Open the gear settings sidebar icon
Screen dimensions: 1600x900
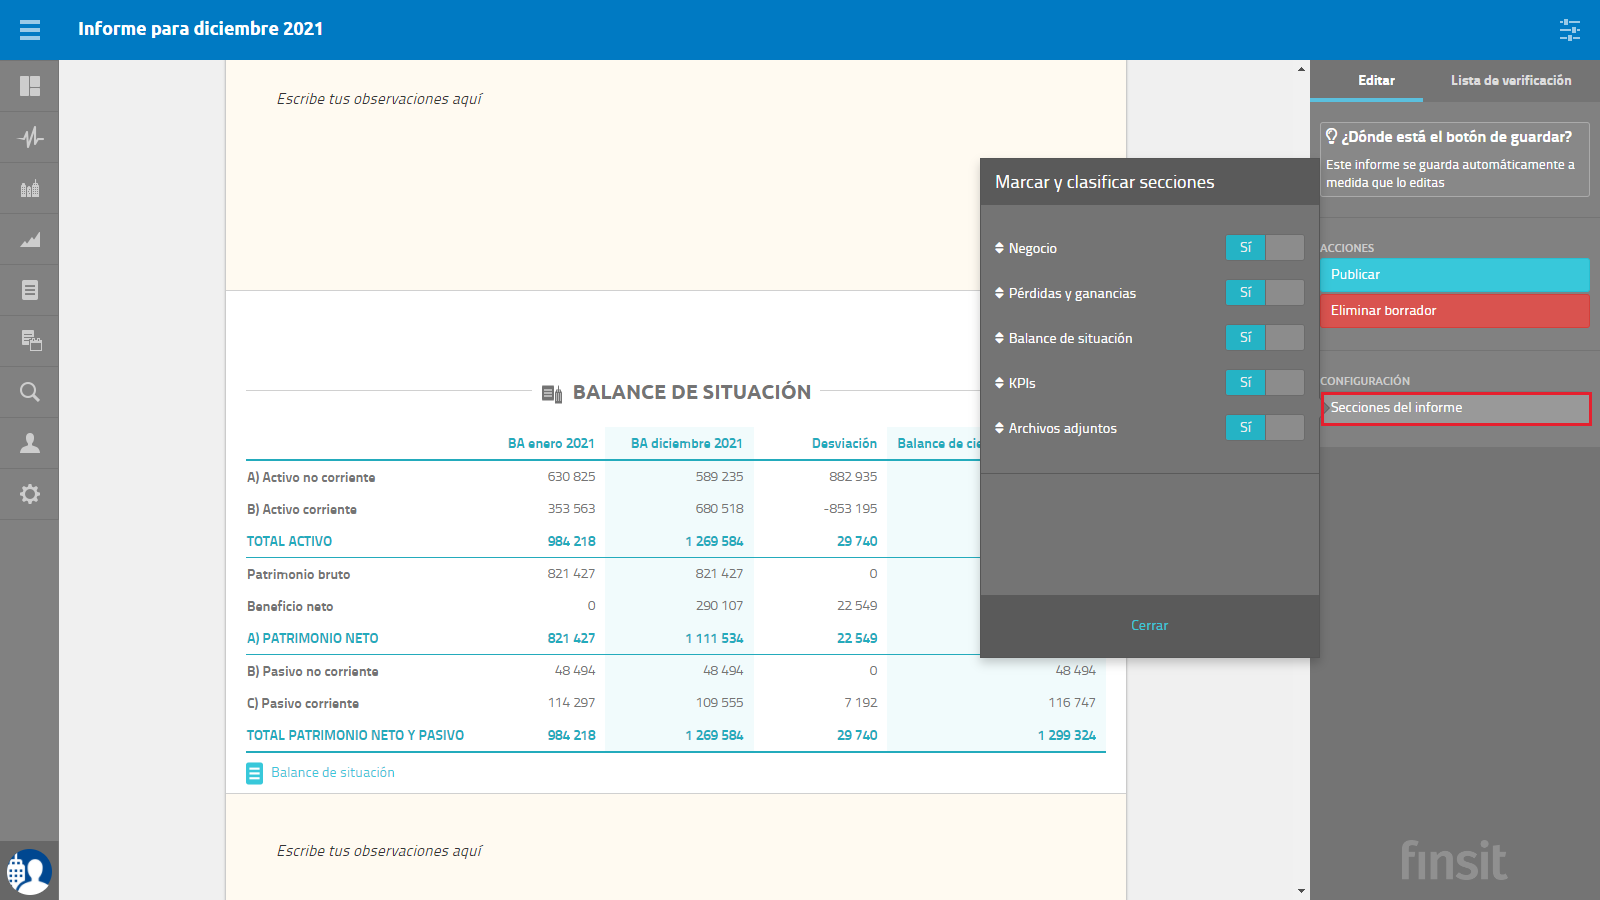pos(30,494)
